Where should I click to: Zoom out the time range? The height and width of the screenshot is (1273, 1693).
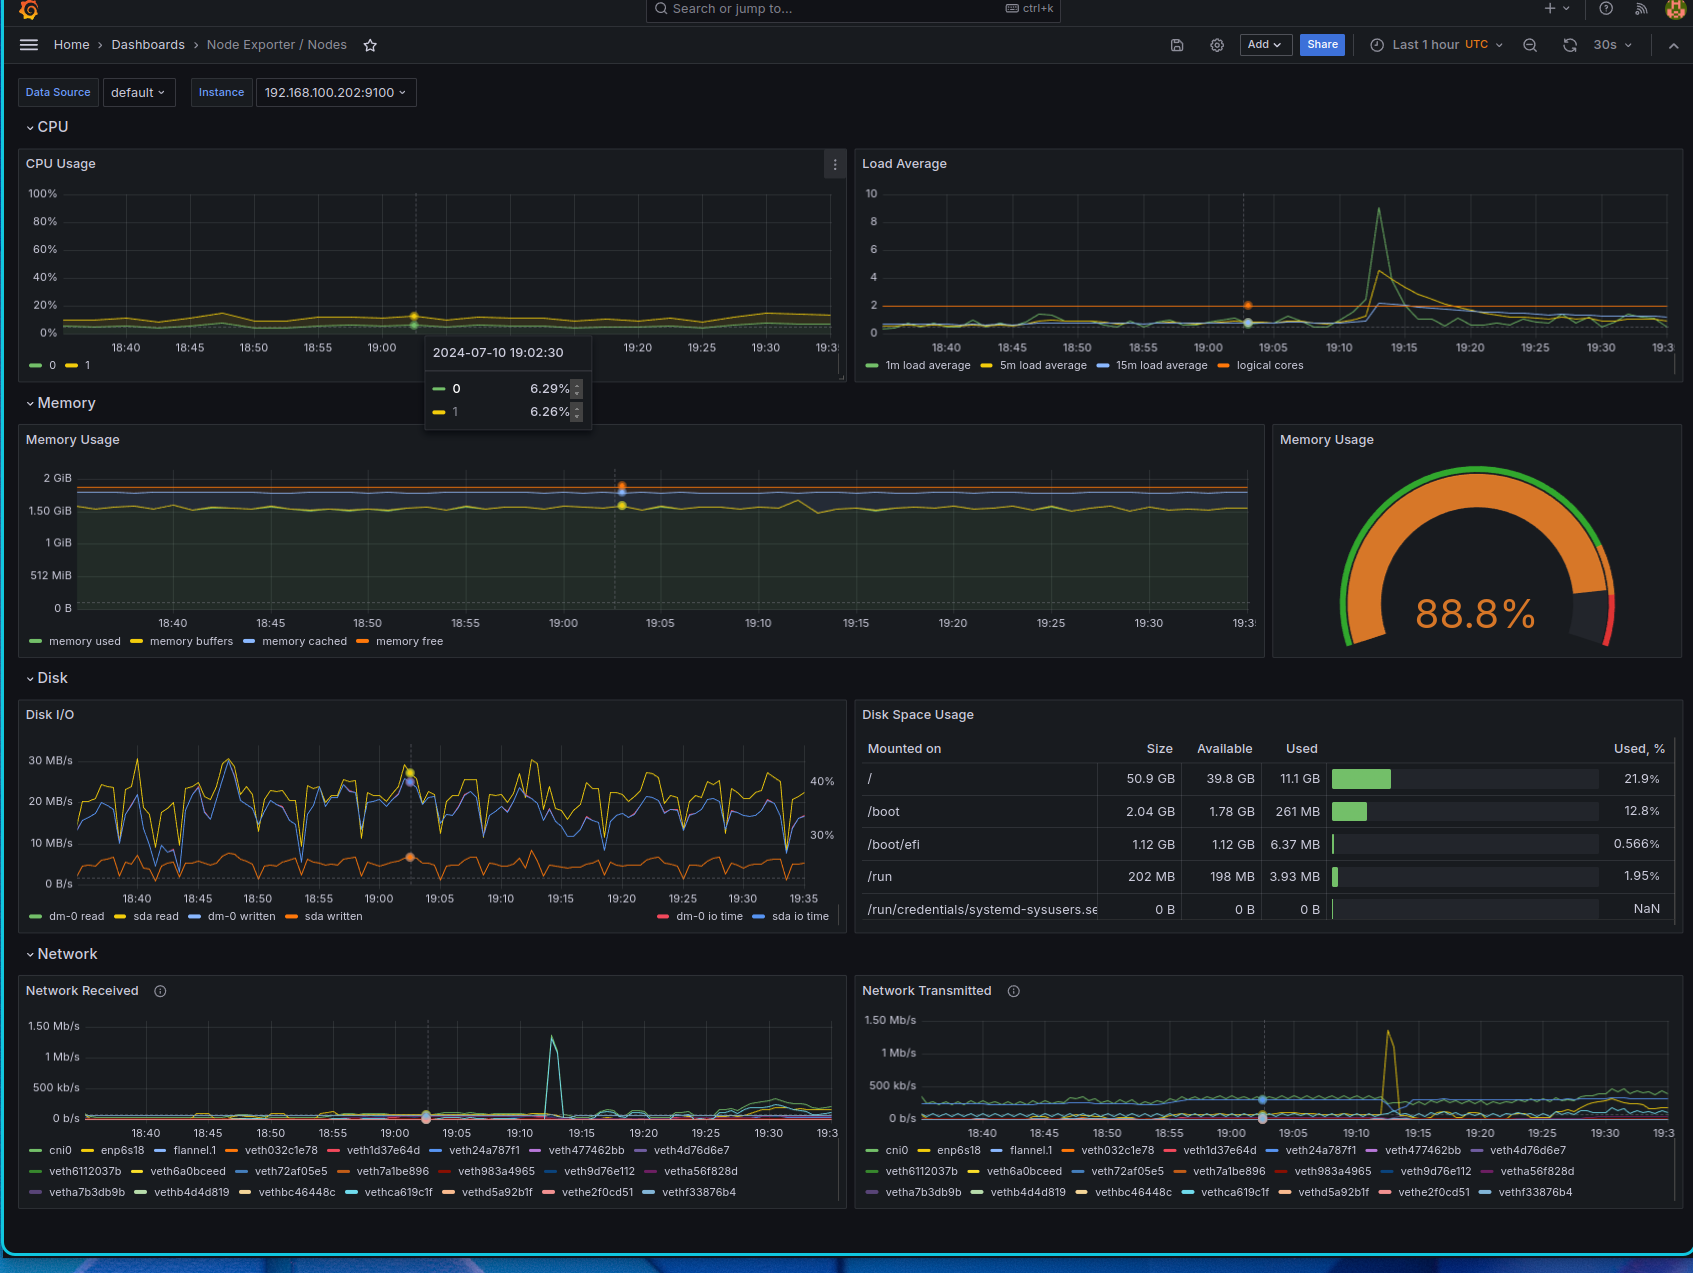[1530, 45]
